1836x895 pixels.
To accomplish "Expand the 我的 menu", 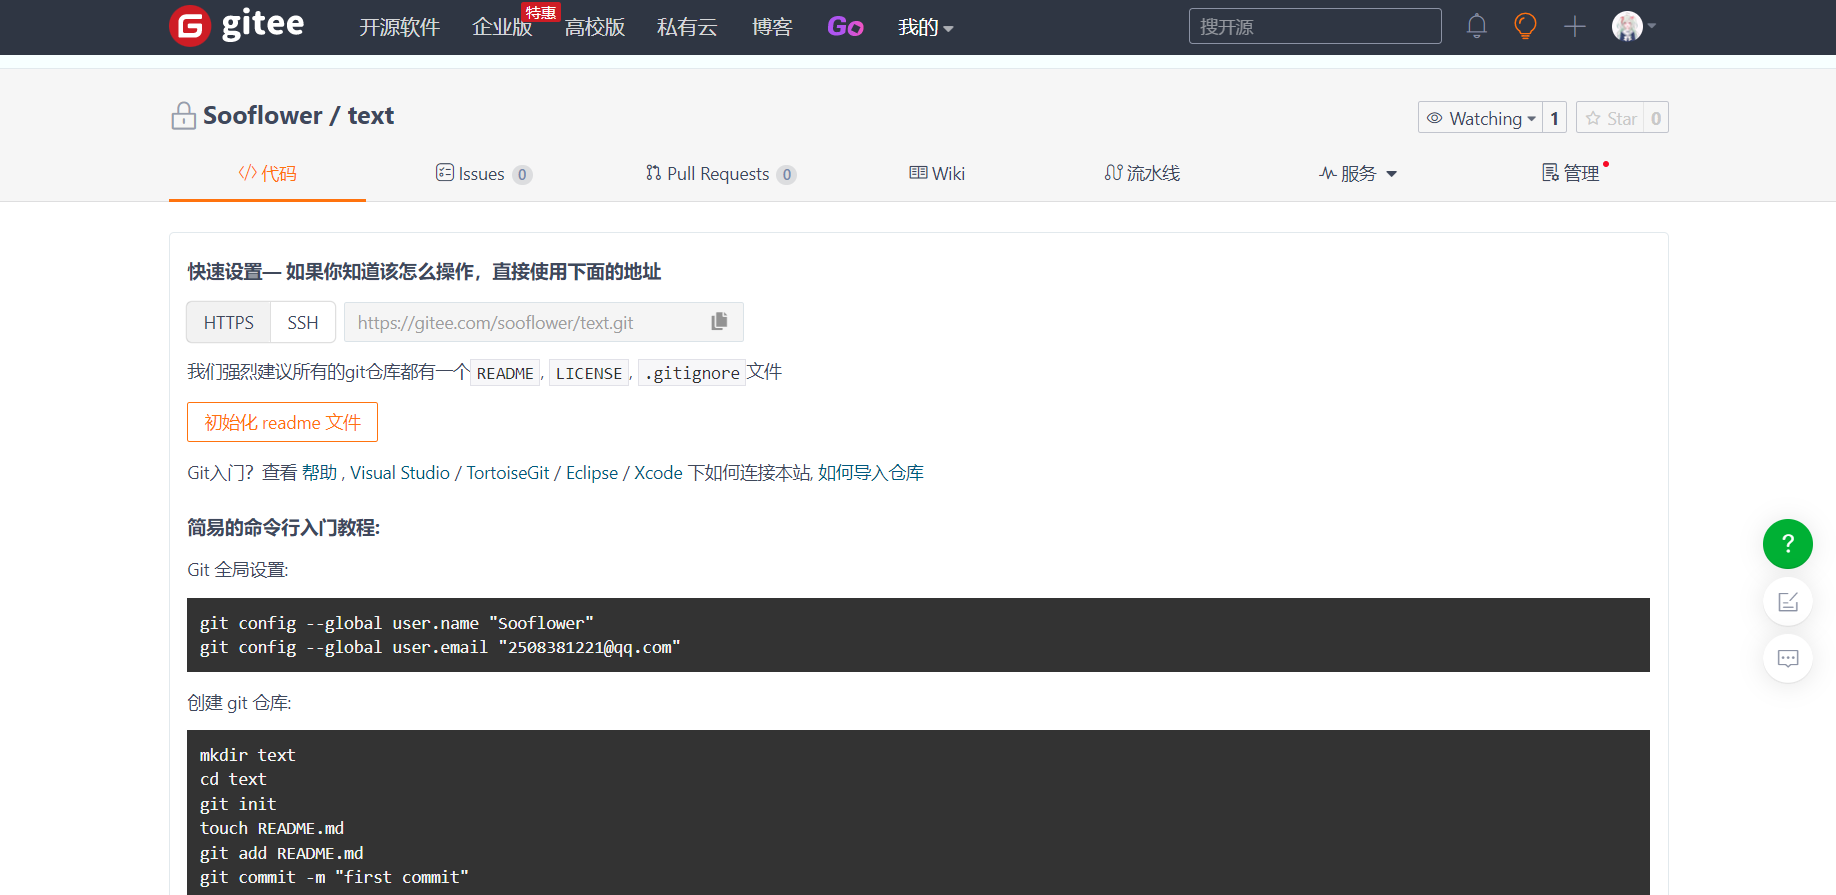I will [x=925, y=27].
